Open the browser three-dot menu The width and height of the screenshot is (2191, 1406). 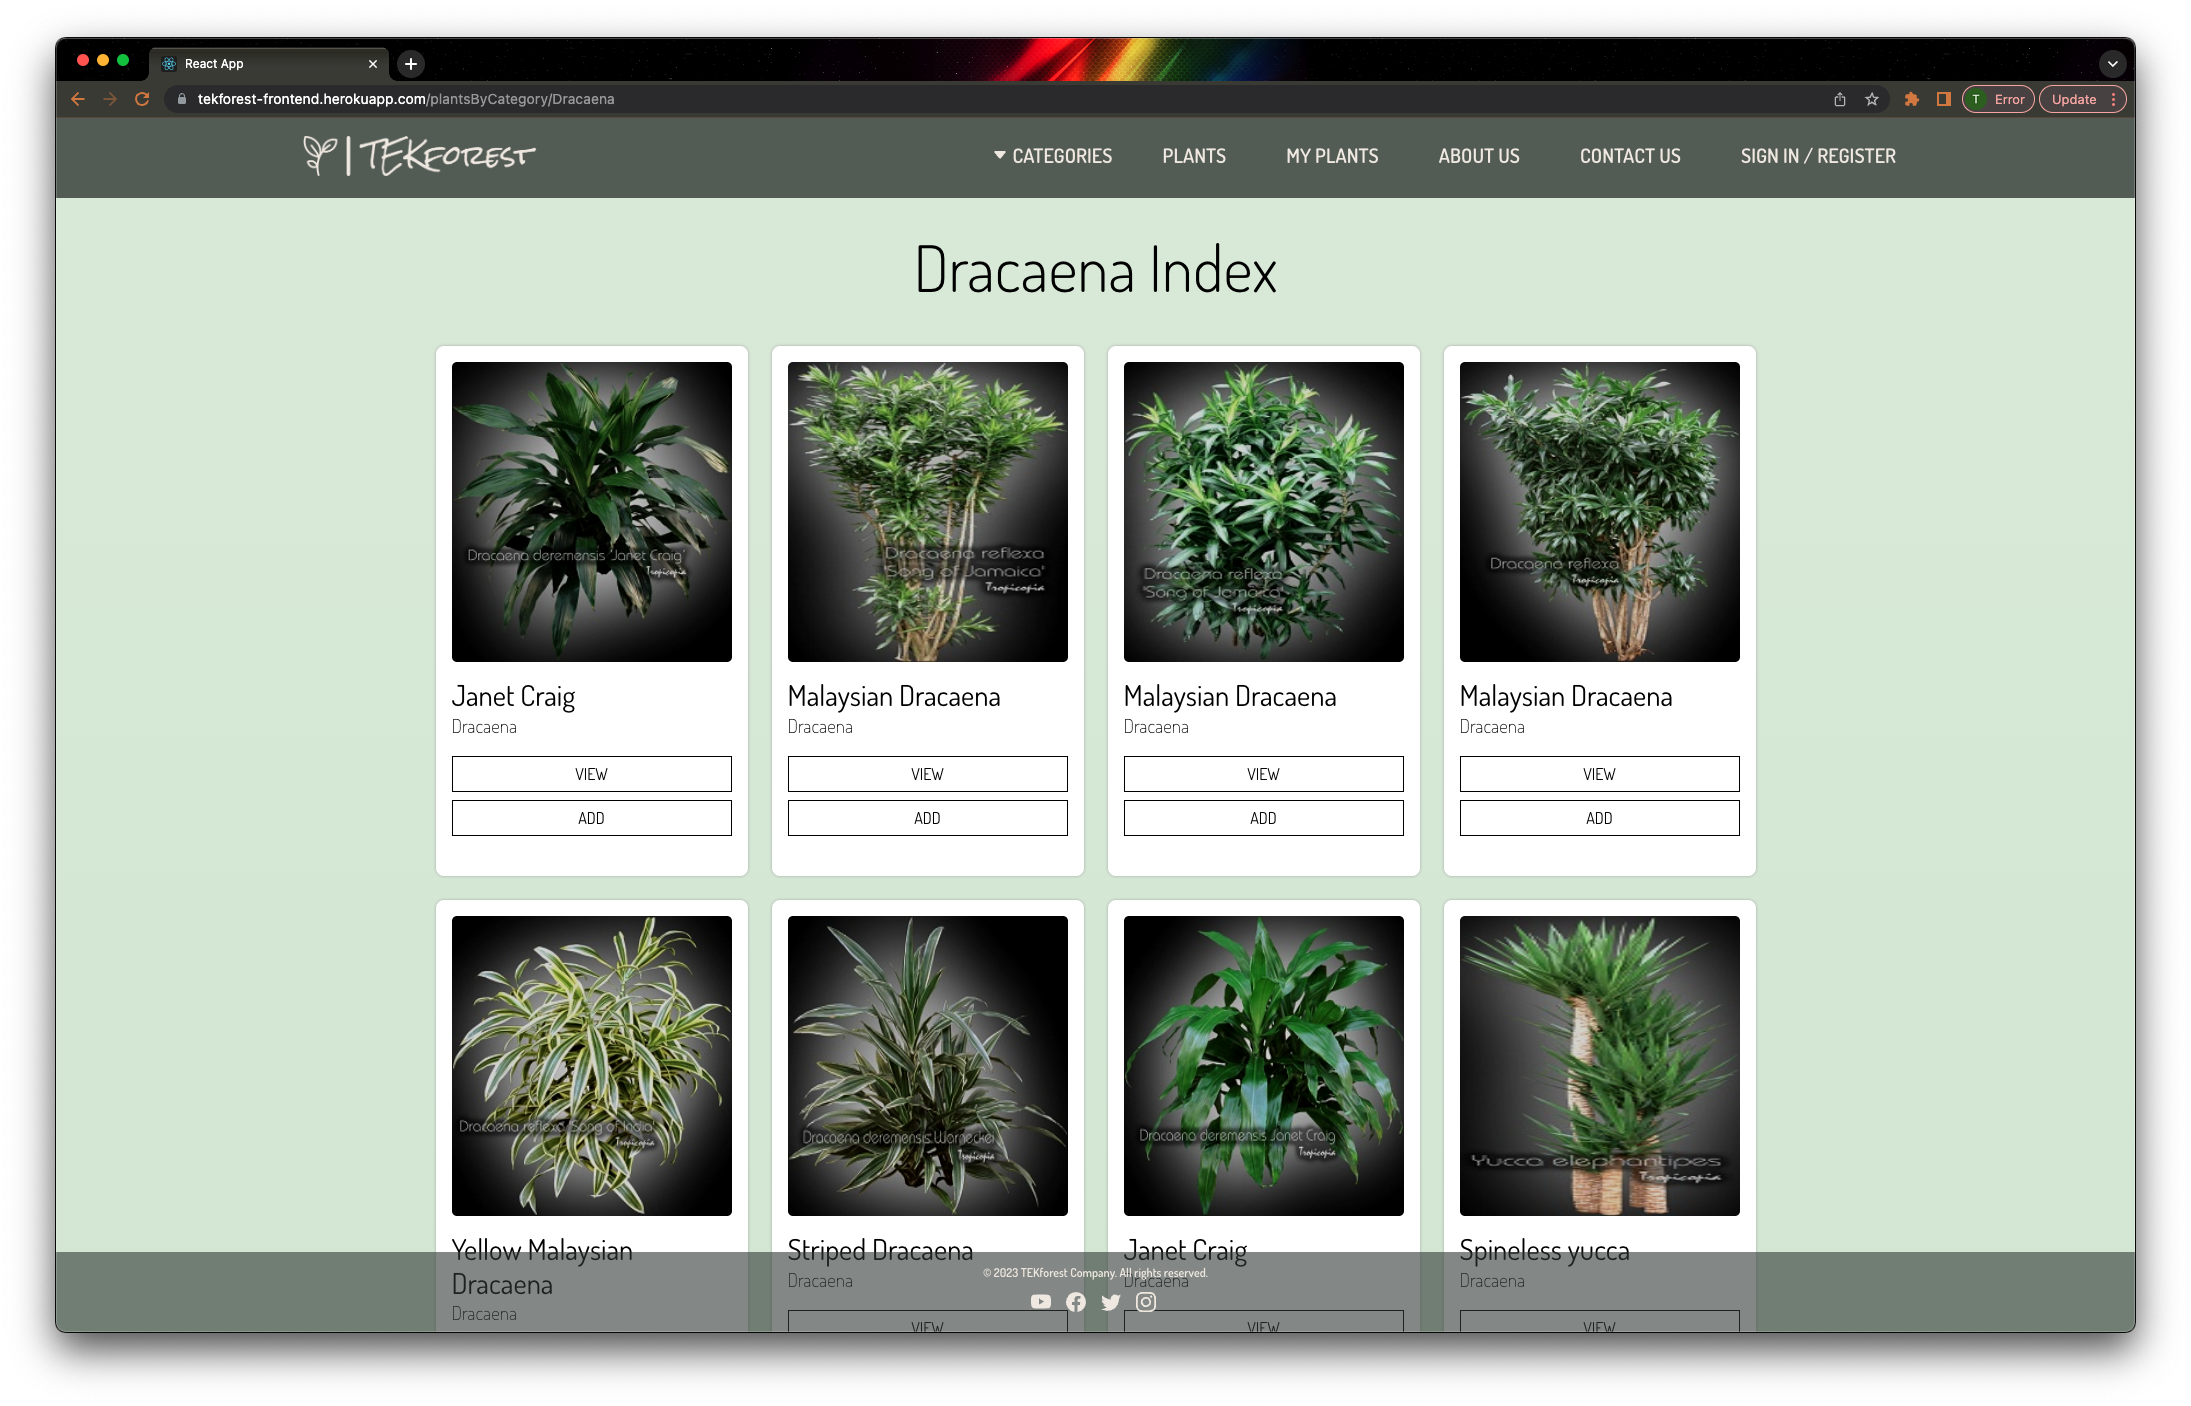pyautogui.click(x=2113, y=99)
